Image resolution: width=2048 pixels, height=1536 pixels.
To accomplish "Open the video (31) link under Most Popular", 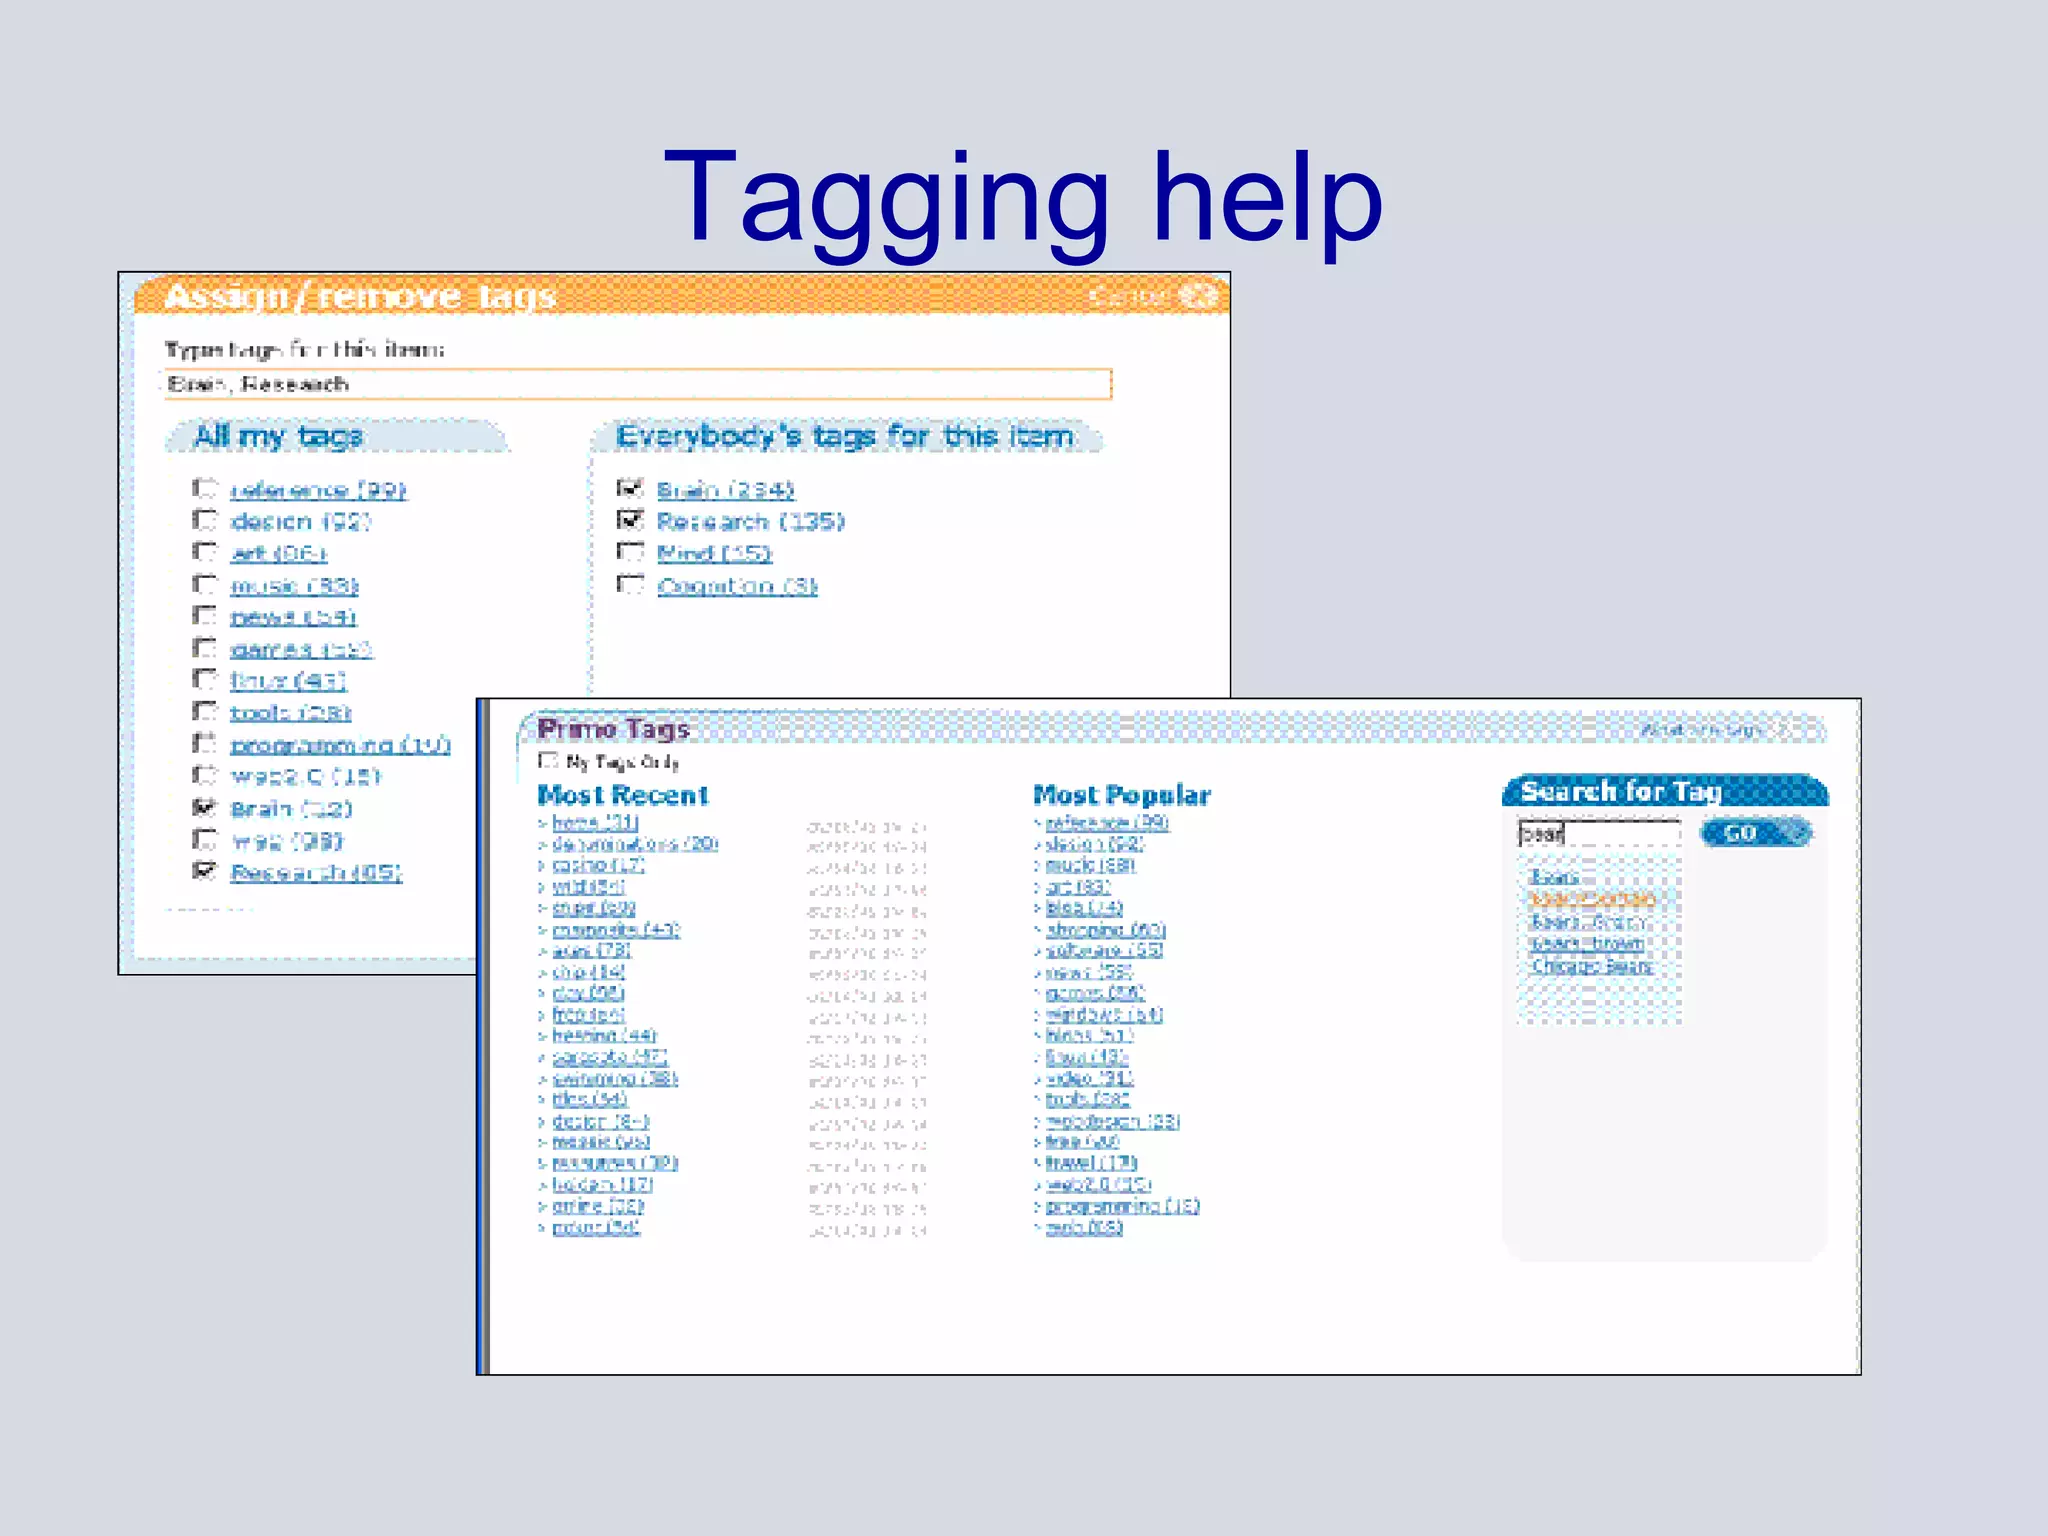I will pyautogui.click(x=1089, y=1078).
